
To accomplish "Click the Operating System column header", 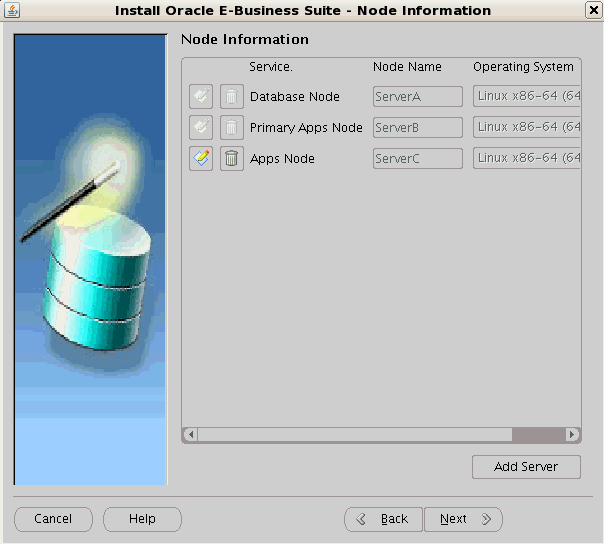I will pyautogui.click(x=523, y=67).
